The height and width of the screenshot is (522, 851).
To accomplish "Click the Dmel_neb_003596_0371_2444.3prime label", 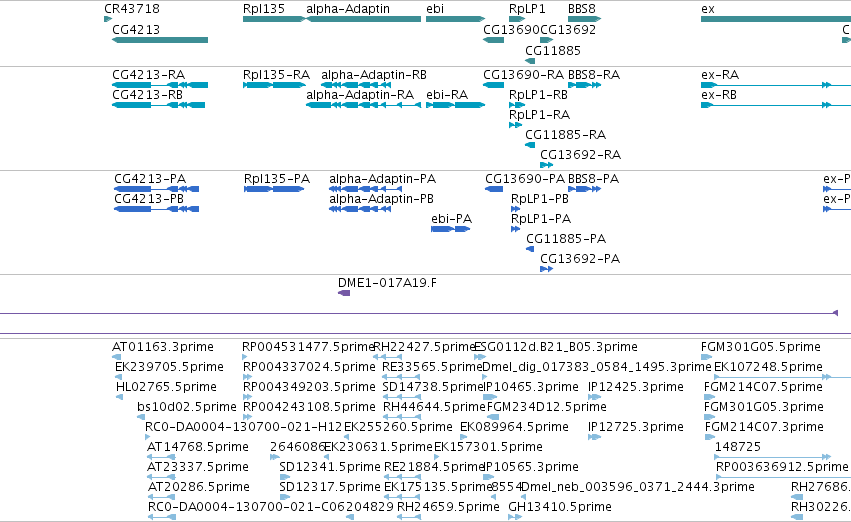I will click(x=637, y=487).
